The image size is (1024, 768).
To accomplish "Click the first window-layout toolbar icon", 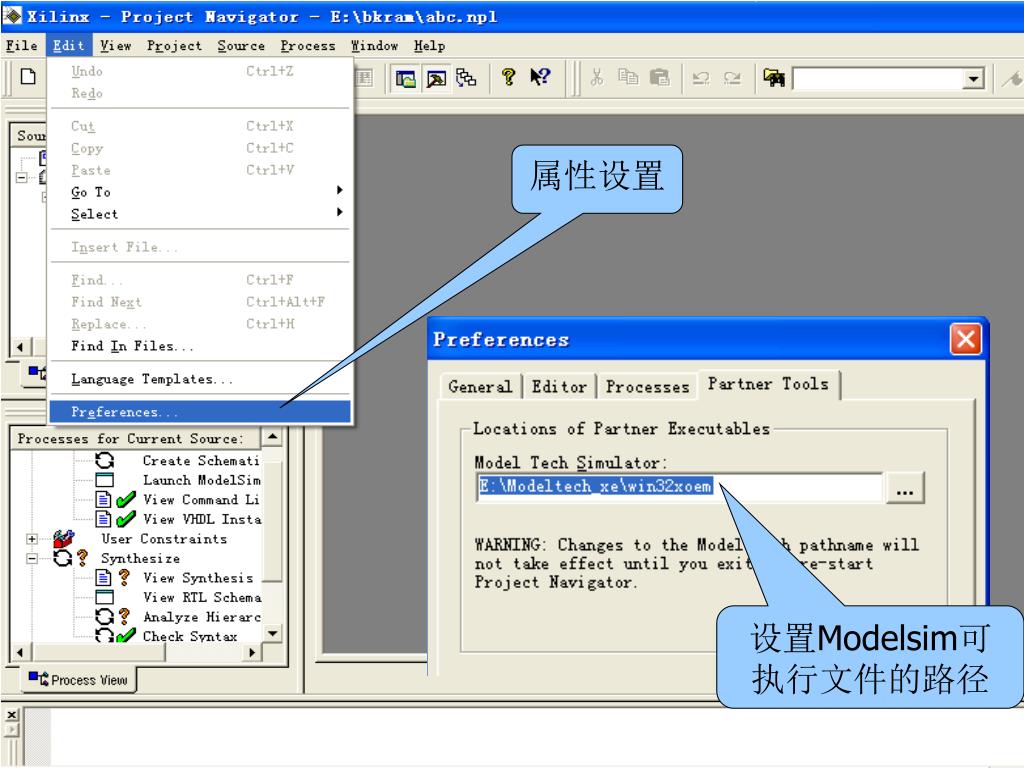I will point(406,79).
